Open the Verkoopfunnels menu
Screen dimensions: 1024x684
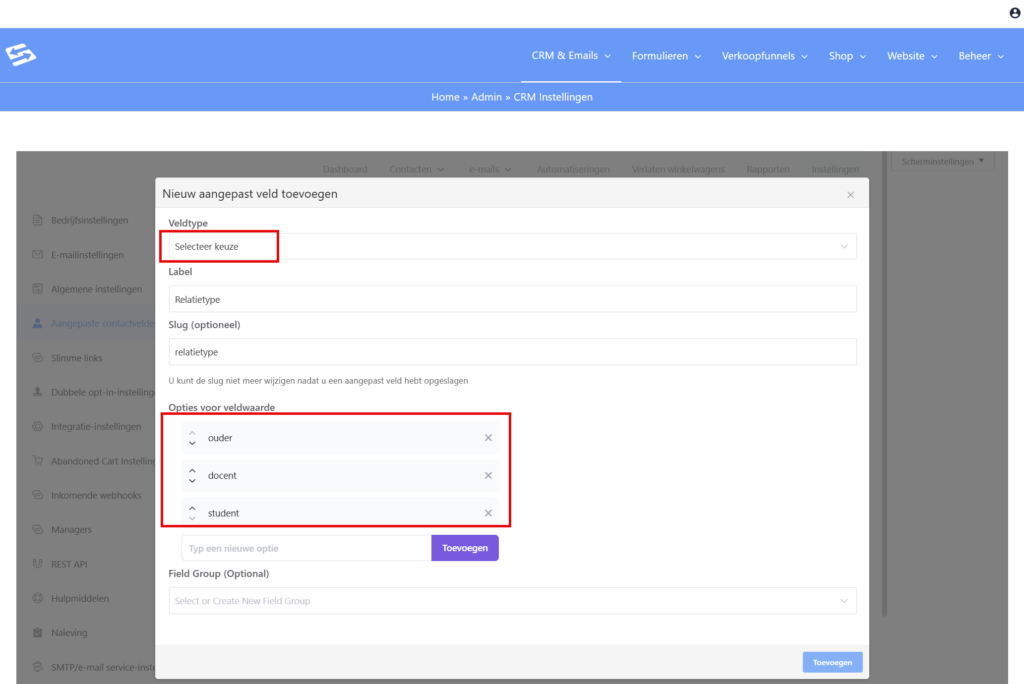click(765, 56)
